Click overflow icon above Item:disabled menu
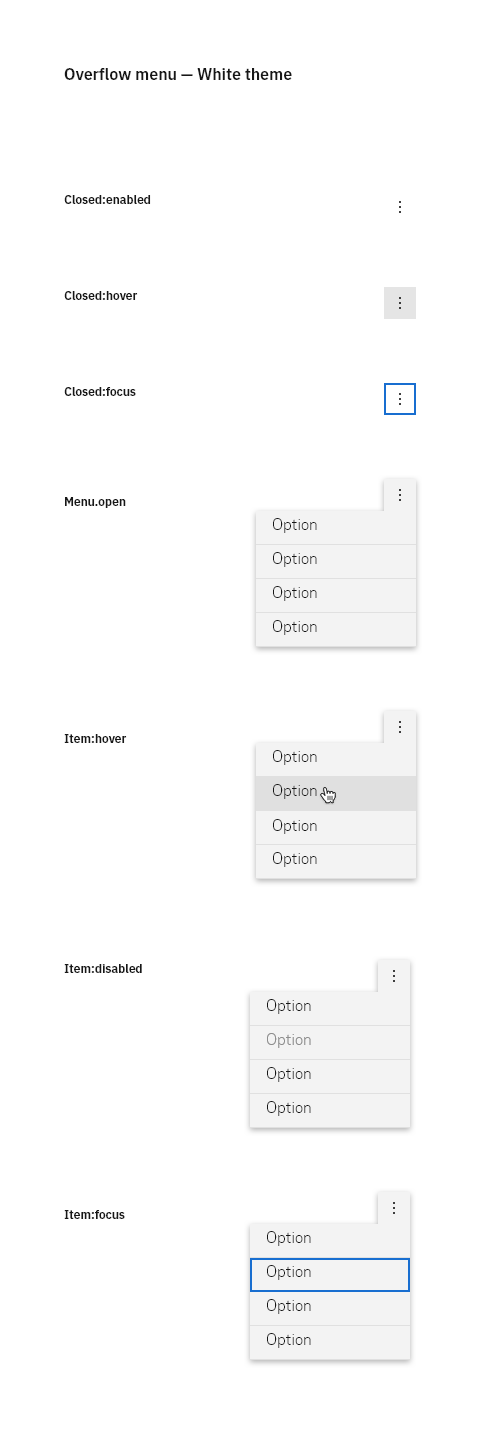The height and width of the screenshot is (1451, 495). point(394,976)
